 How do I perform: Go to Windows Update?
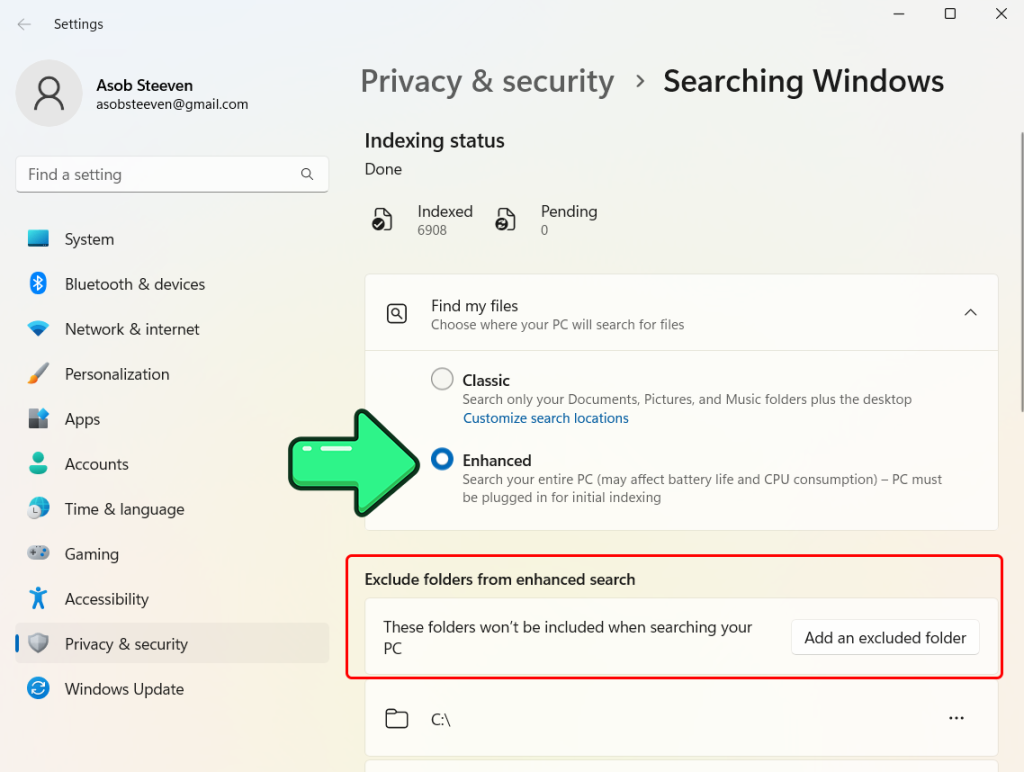point(123,689)
